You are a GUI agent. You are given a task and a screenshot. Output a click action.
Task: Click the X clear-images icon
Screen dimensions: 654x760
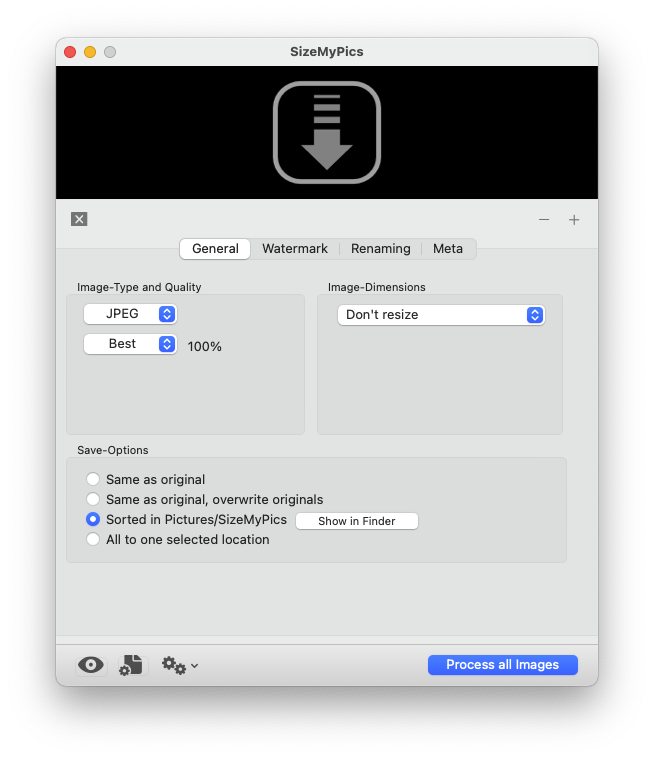(x=79, y=219)
